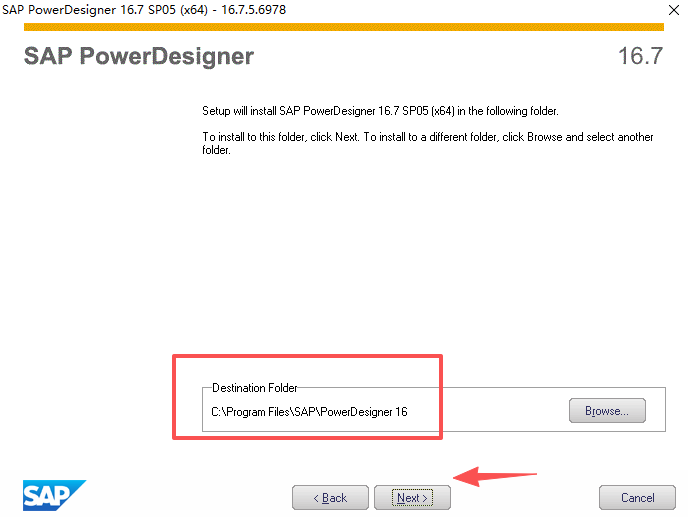This screenshot has height=517, width=688.
Task: Click the 'Destination Folder' group label
Action: coord(254,388)
